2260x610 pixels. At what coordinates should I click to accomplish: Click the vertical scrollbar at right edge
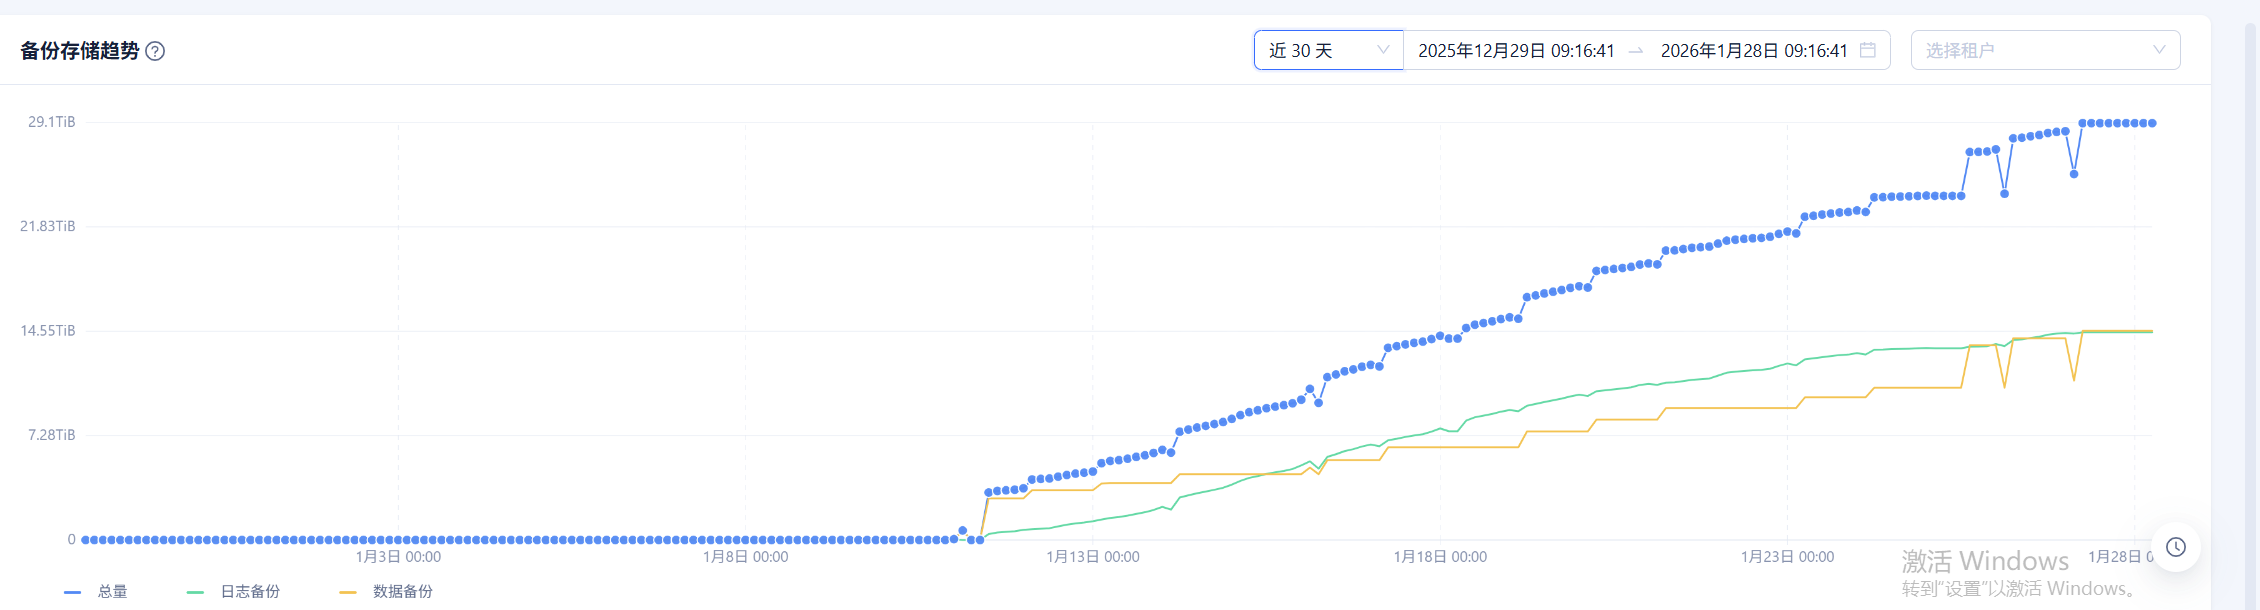(x=2251, y=300)
